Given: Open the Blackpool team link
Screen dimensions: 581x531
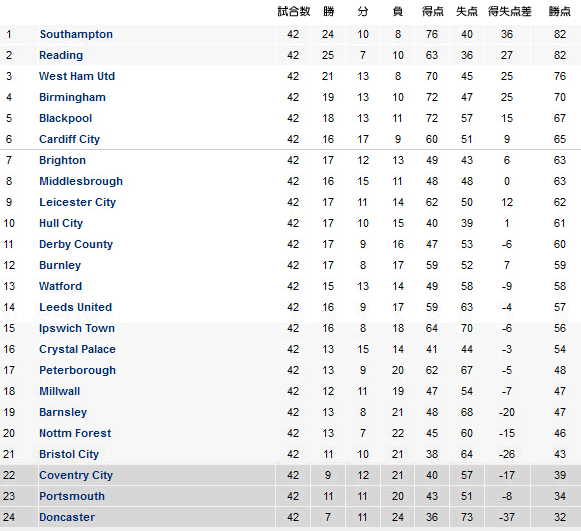Looking at the screenshot, I should [x=66, y=118].
